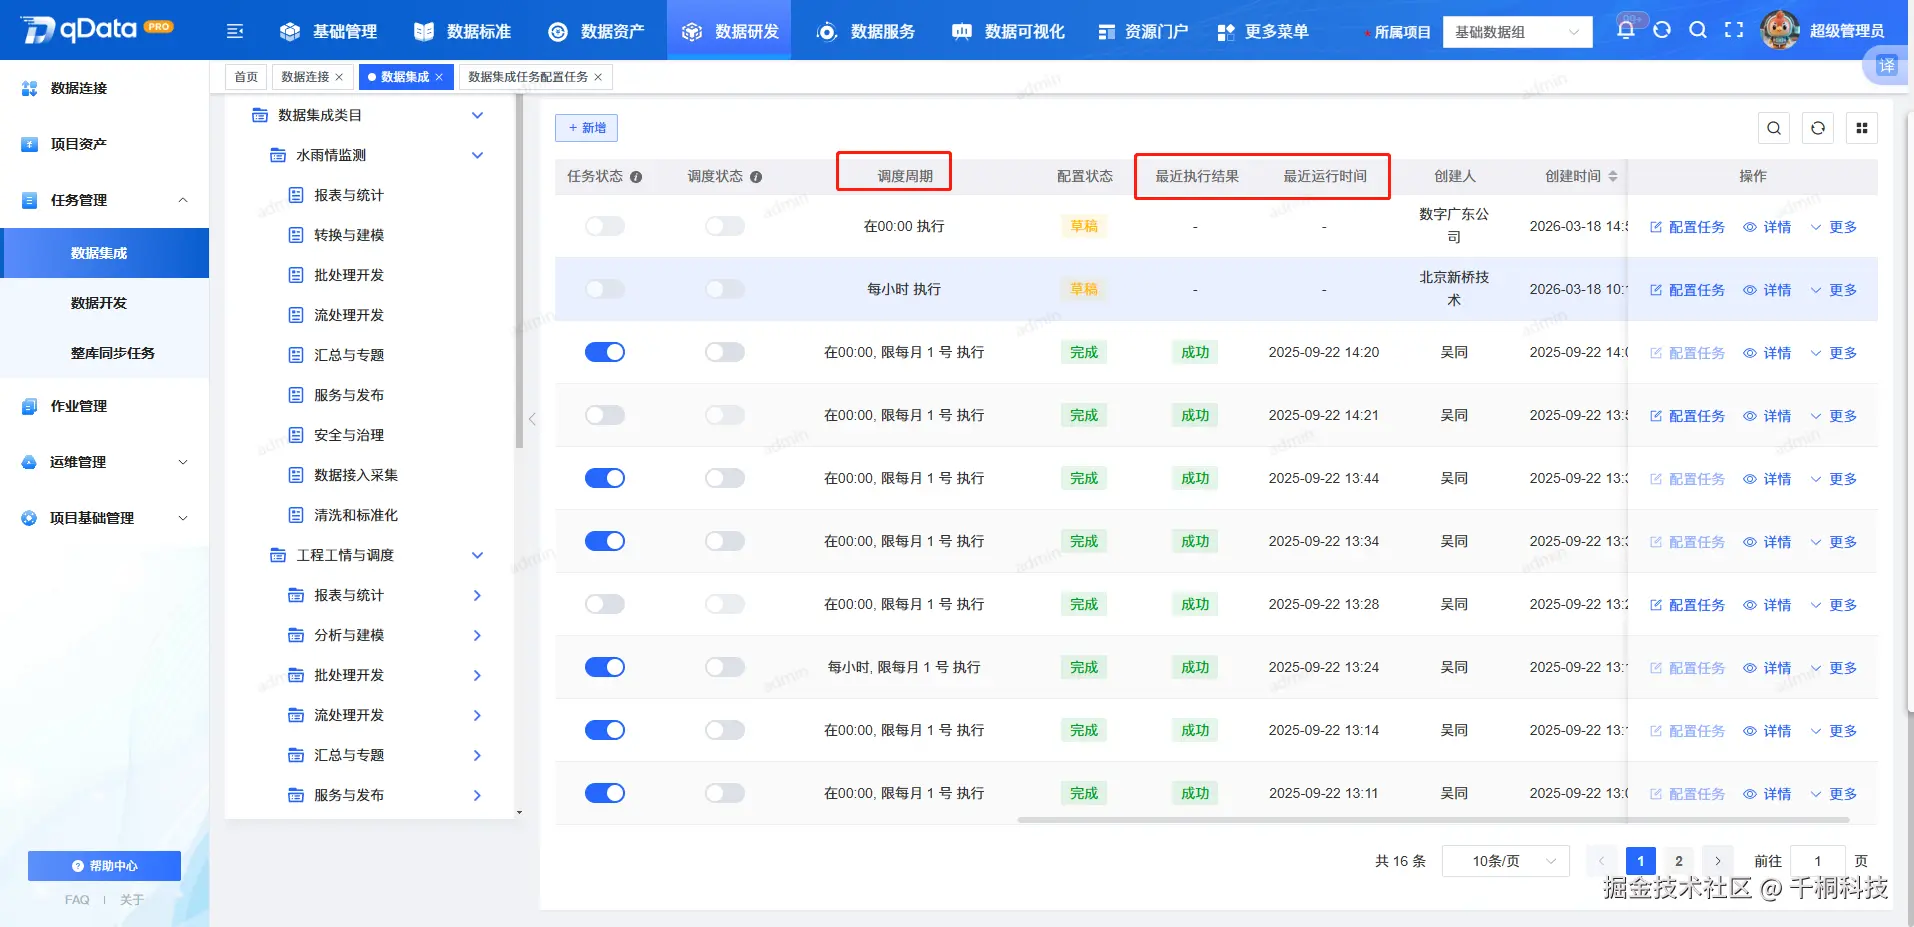Select 数据接入采集 in the category tree
This screenshot has height=927, width=1914.
point(356,475)
